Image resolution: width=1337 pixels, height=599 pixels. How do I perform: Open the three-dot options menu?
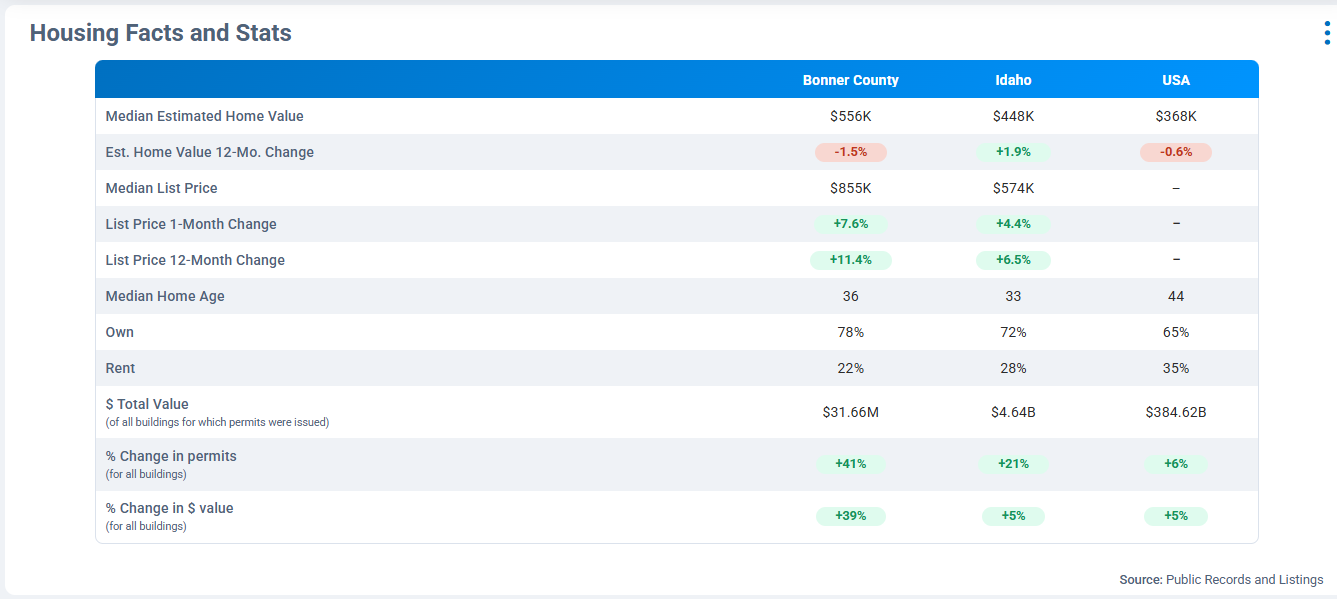pyautogui.click(x=1326, y=33)
